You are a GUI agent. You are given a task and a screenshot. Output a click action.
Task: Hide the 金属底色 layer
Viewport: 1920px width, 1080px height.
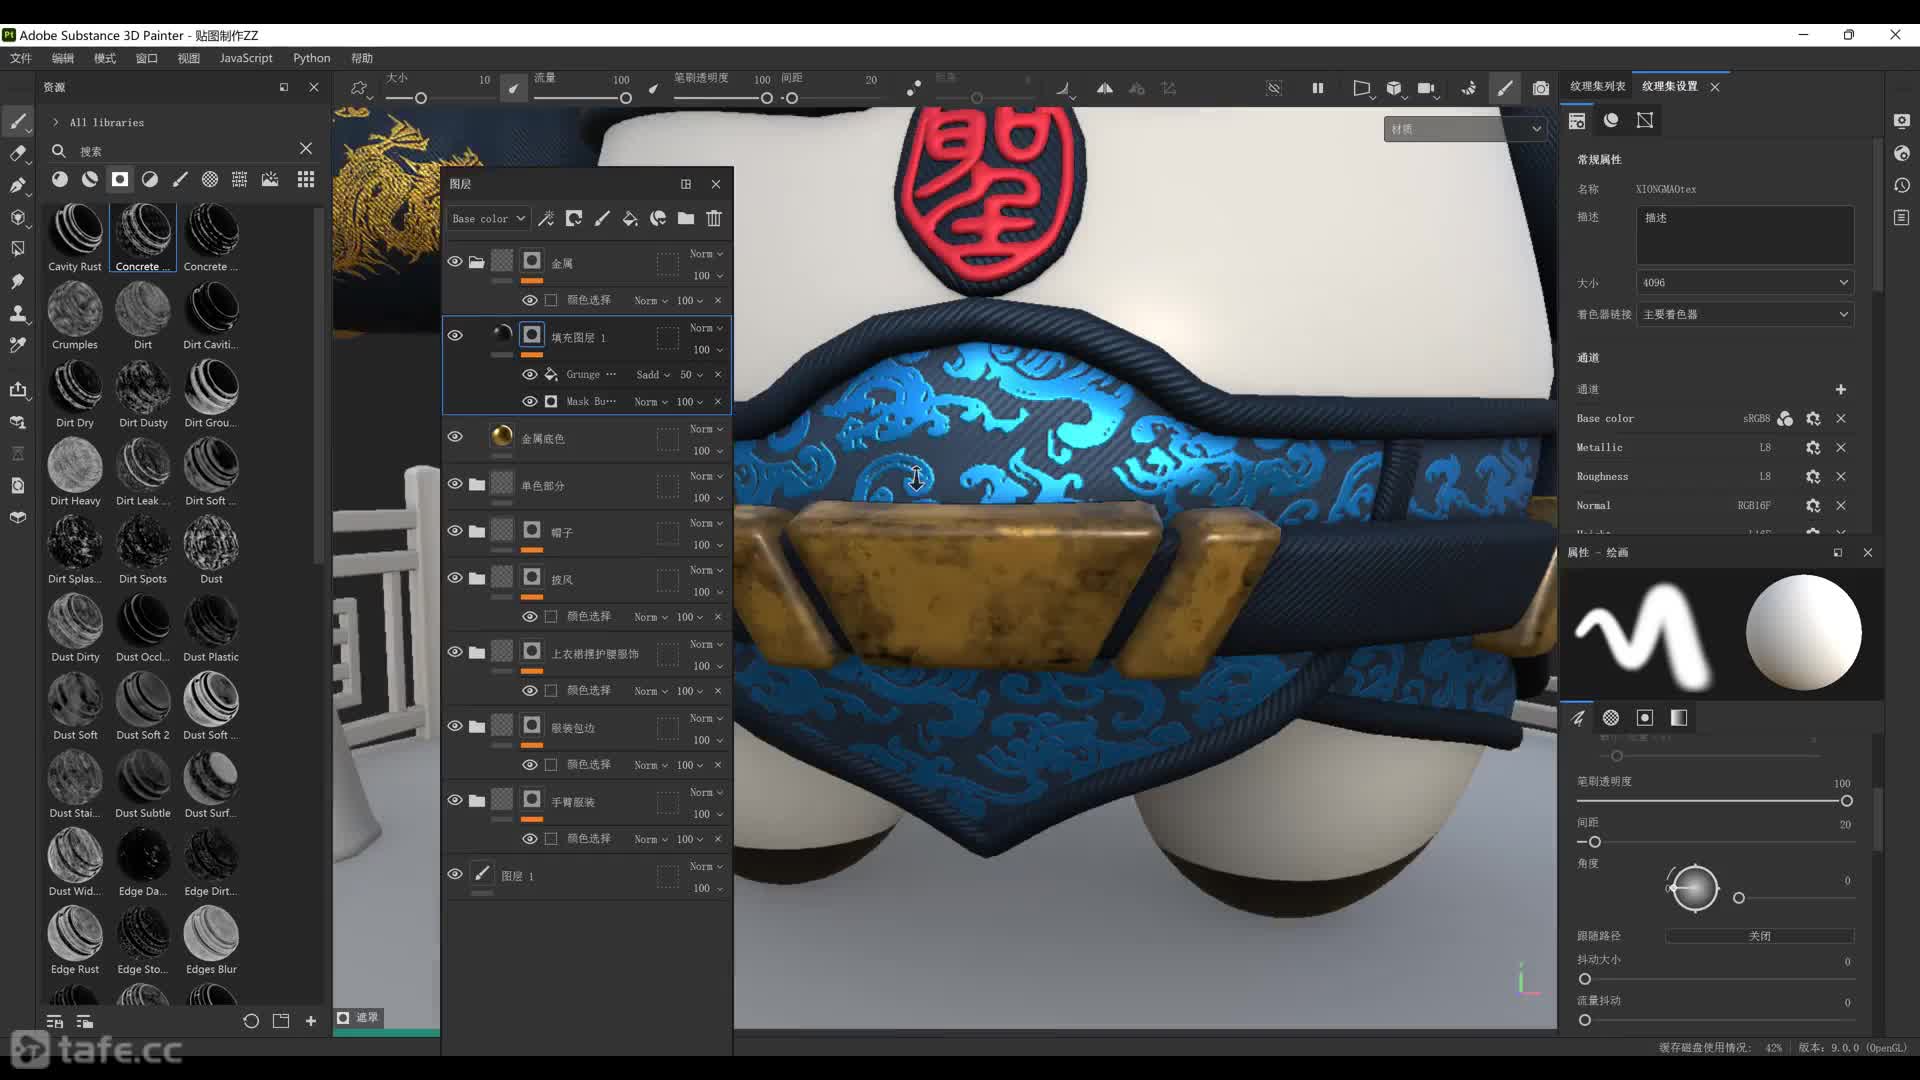(455, 437)
